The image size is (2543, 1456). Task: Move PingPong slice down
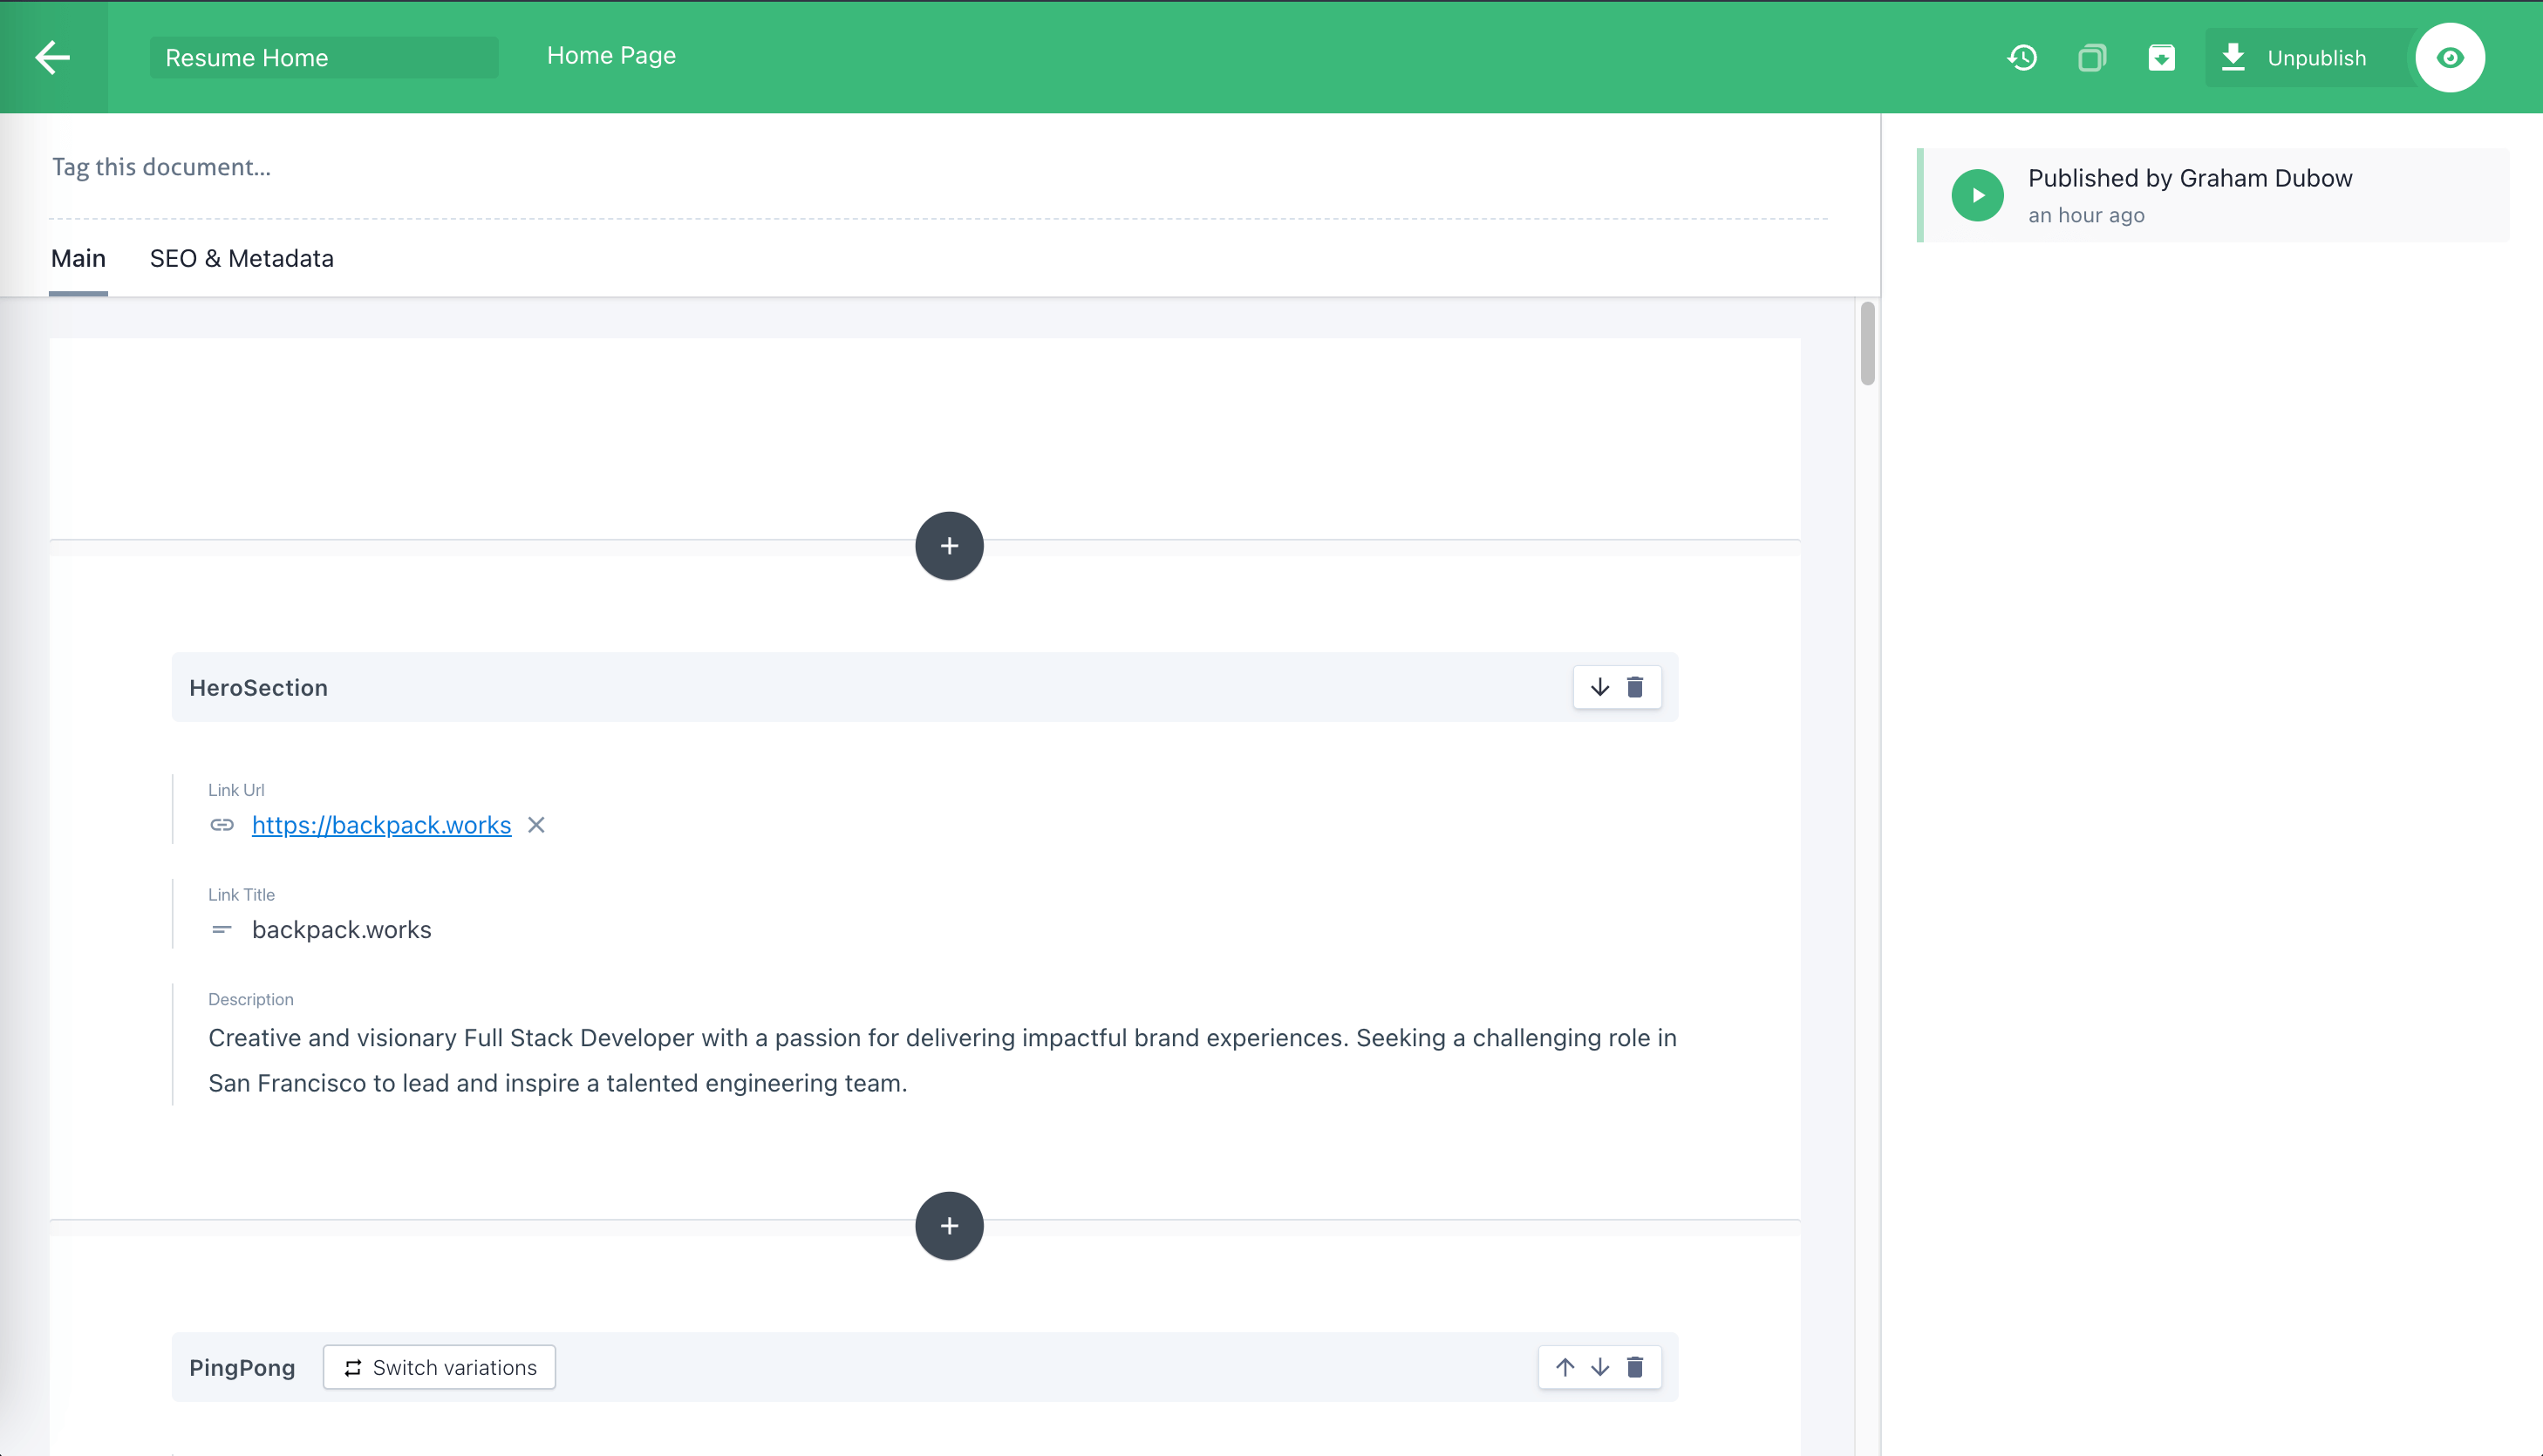(x=1599, y=1367)
